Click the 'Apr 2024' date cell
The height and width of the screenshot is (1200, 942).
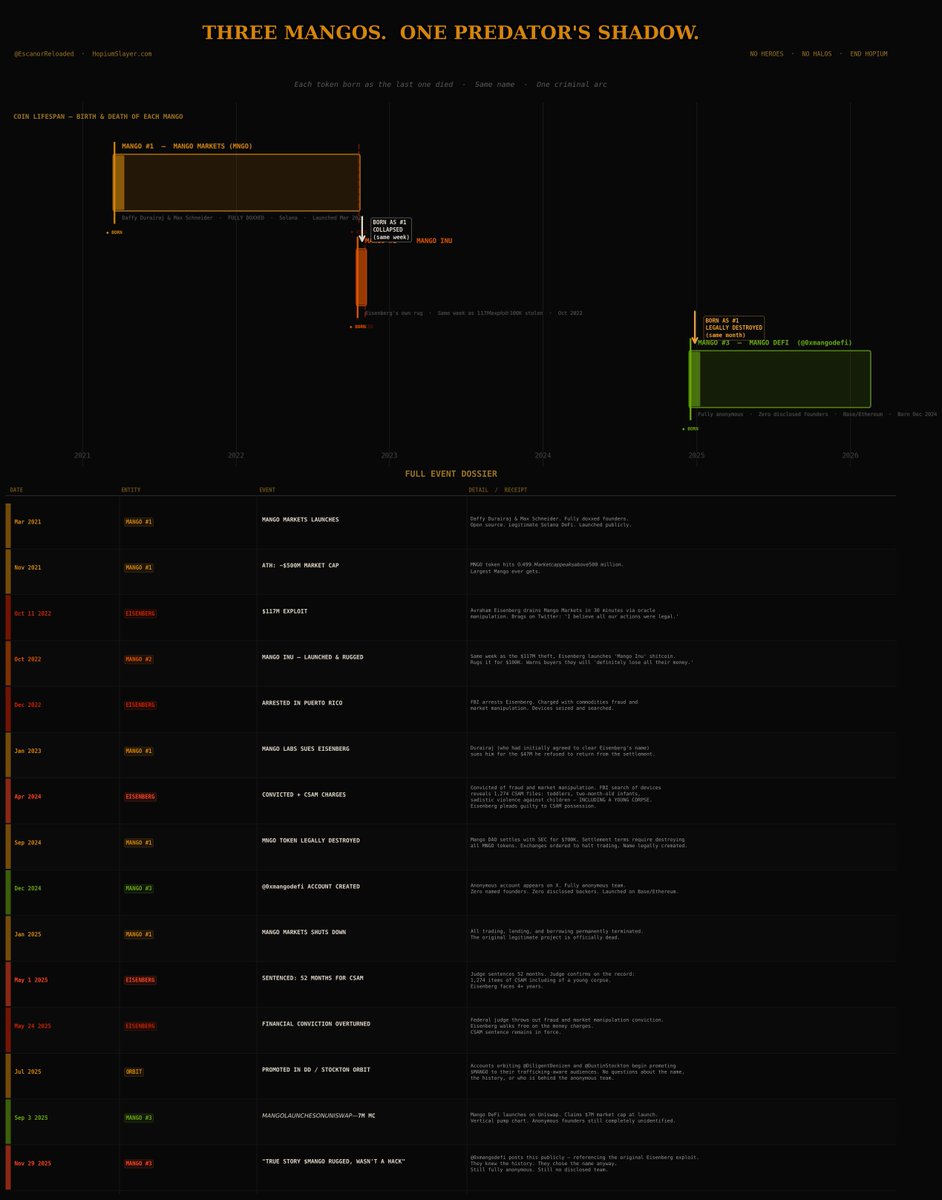click(27, 797)
